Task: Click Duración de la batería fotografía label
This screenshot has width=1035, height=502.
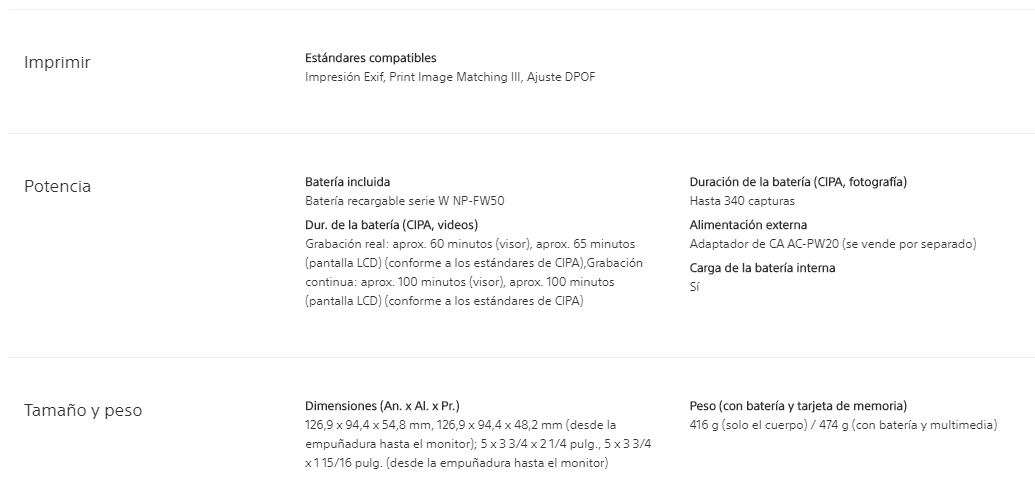Action: coord(798,182)
